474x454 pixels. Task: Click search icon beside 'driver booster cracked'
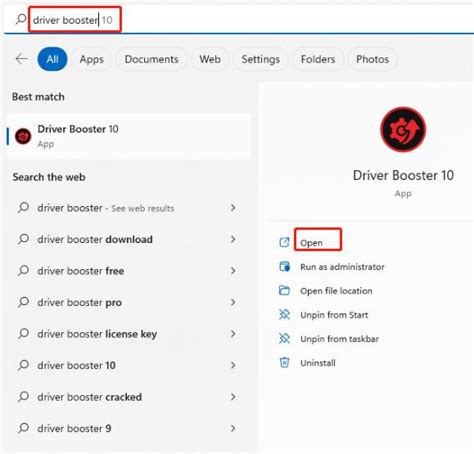[x=24, y=397]
